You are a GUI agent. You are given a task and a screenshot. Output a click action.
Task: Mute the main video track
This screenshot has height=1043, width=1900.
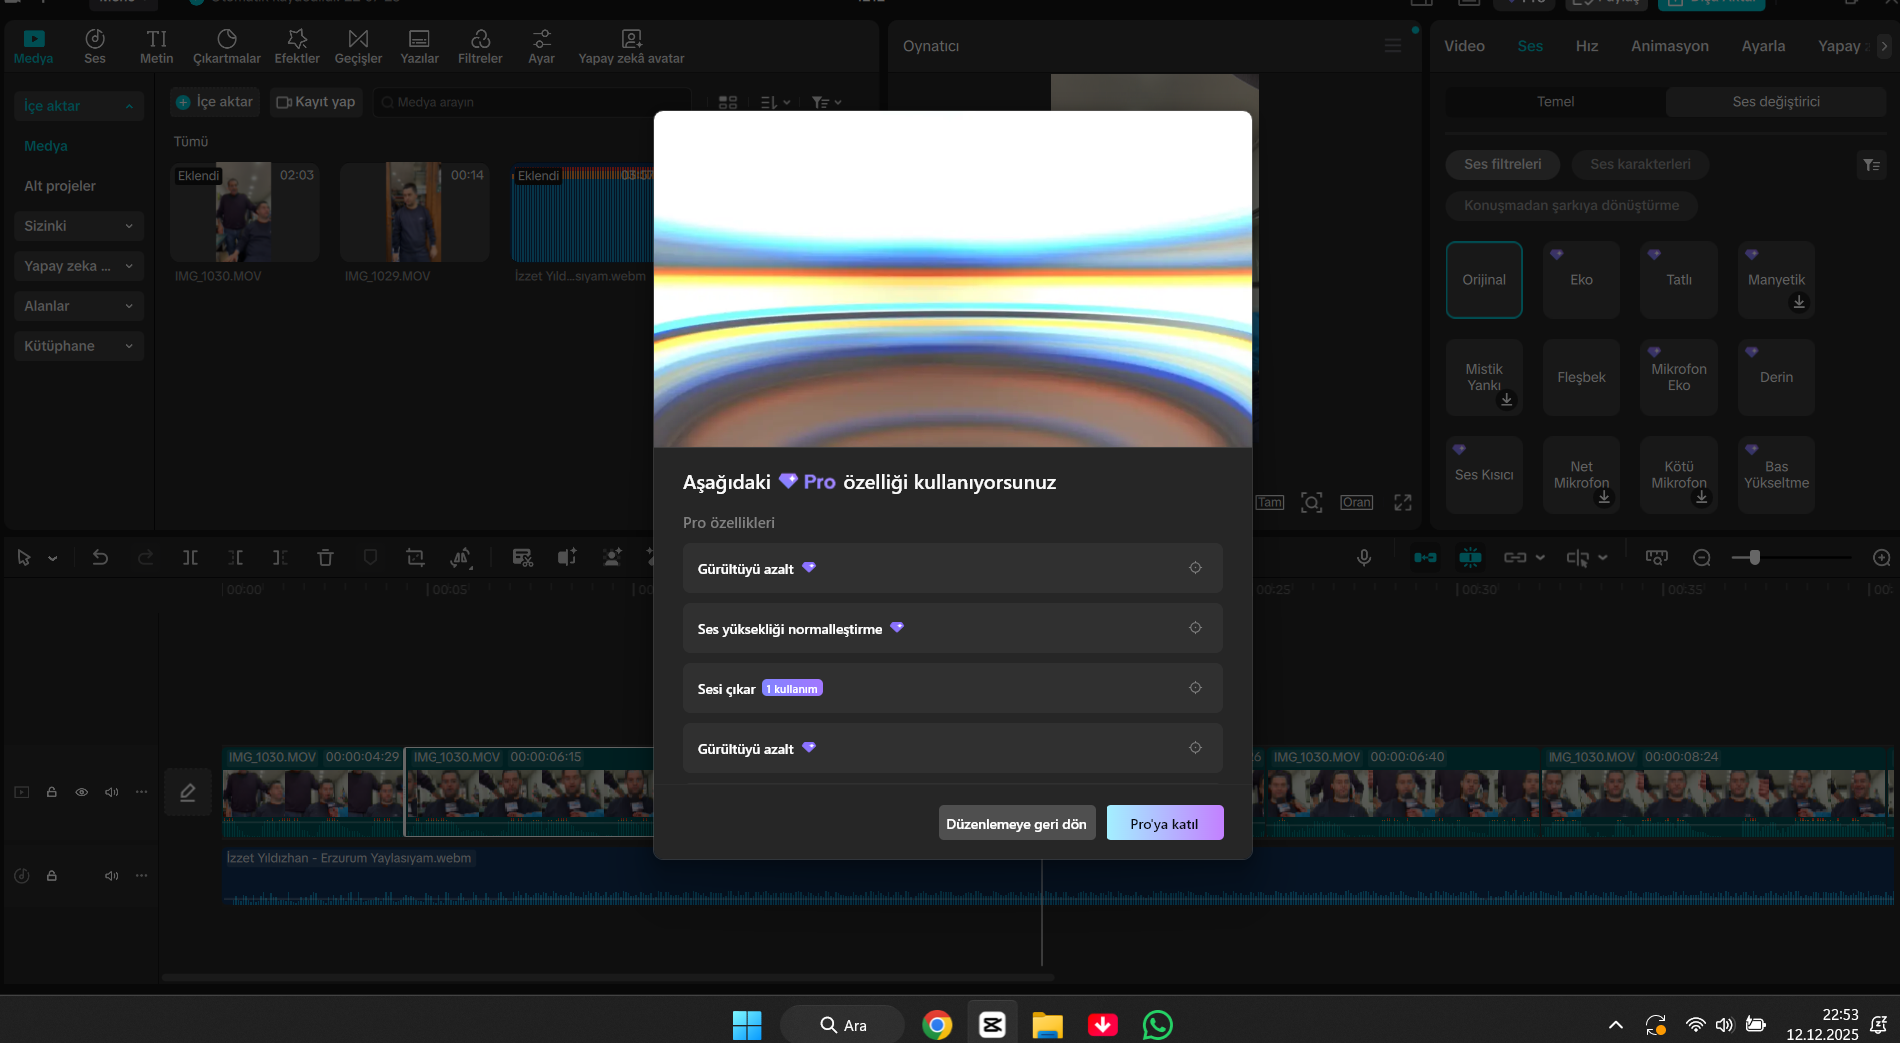112,792
